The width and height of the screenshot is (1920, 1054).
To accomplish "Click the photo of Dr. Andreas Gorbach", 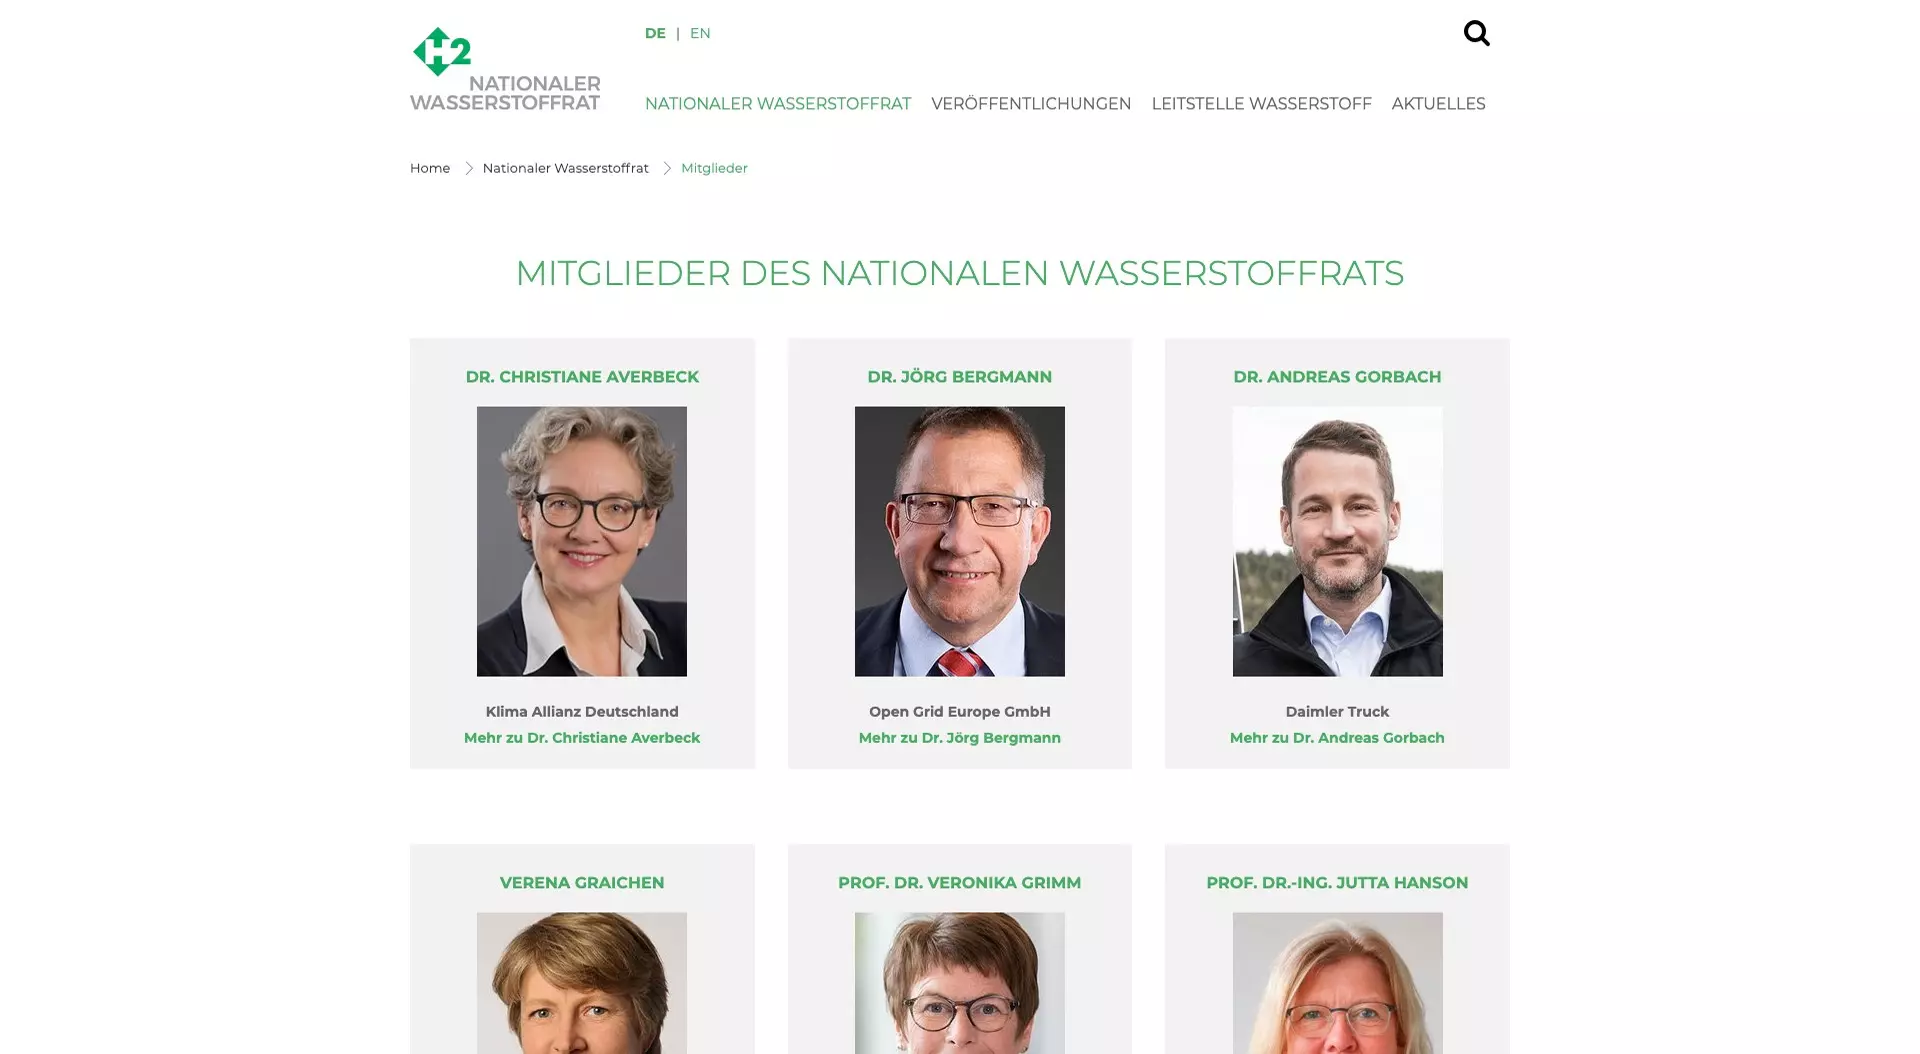I will pyautogui.click(x=1337, y=541).
